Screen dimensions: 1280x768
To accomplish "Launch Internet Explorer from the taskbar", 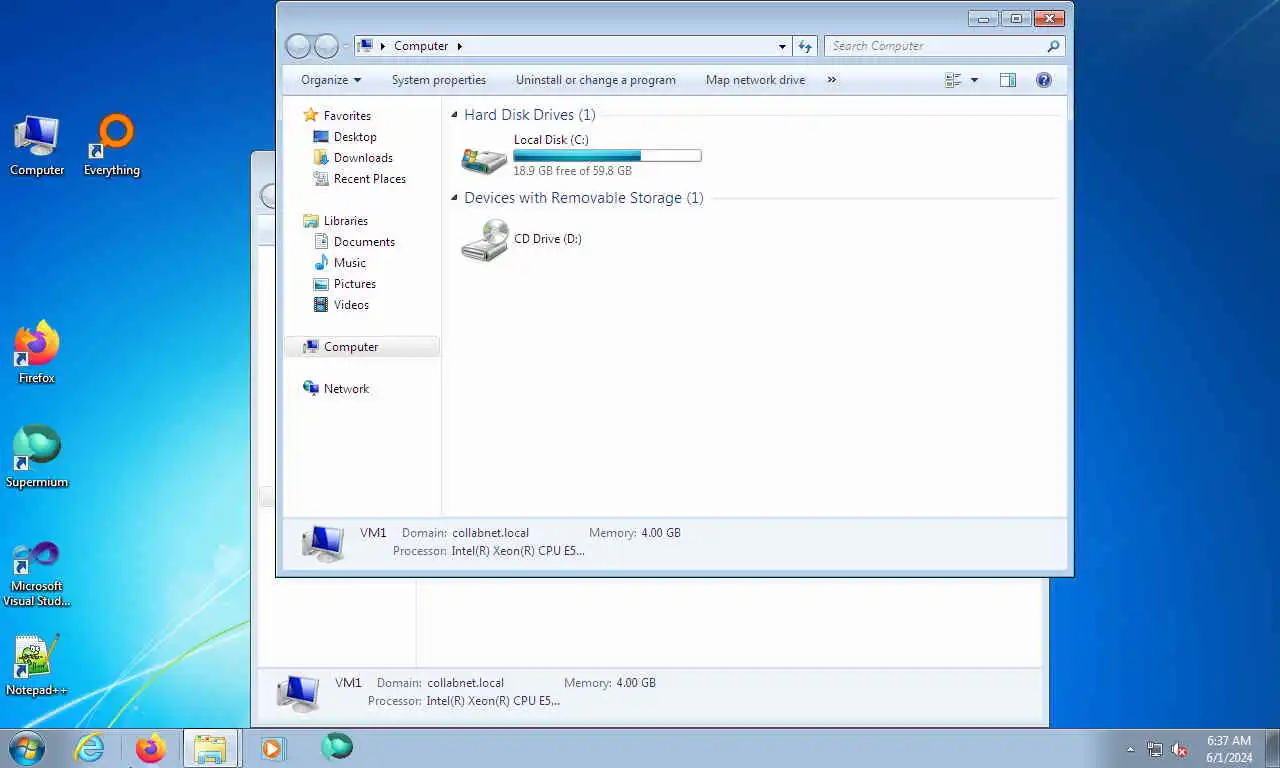I will point(90,748).
